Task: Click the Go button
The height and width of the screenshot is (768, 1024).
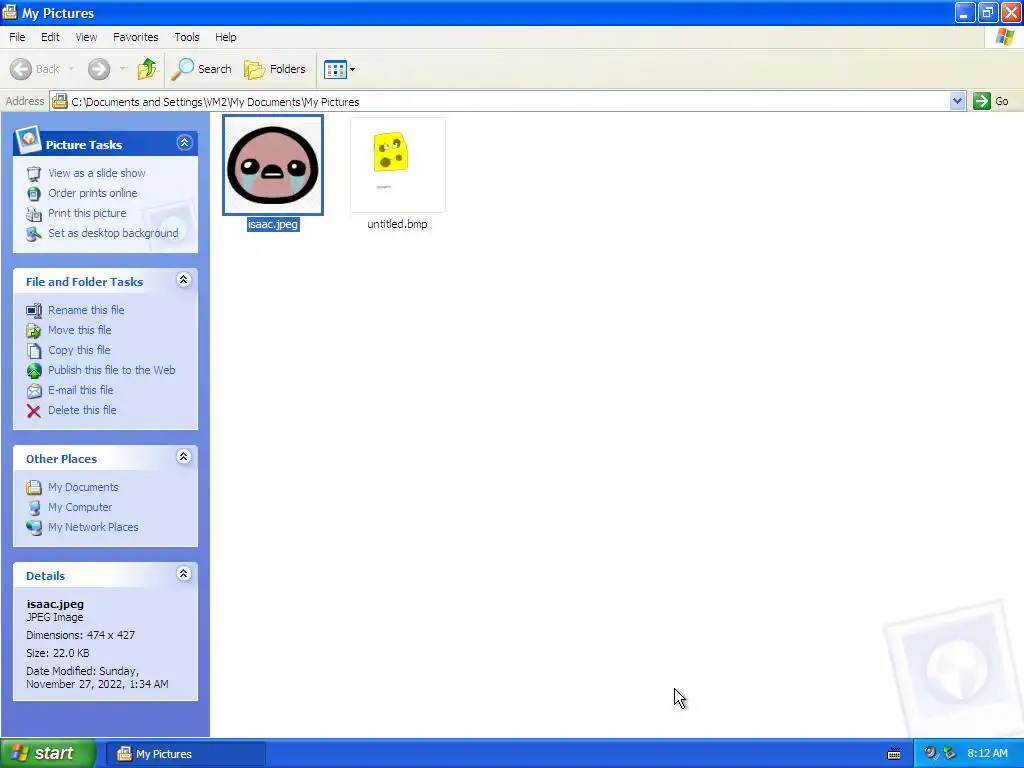Action: 991,101
